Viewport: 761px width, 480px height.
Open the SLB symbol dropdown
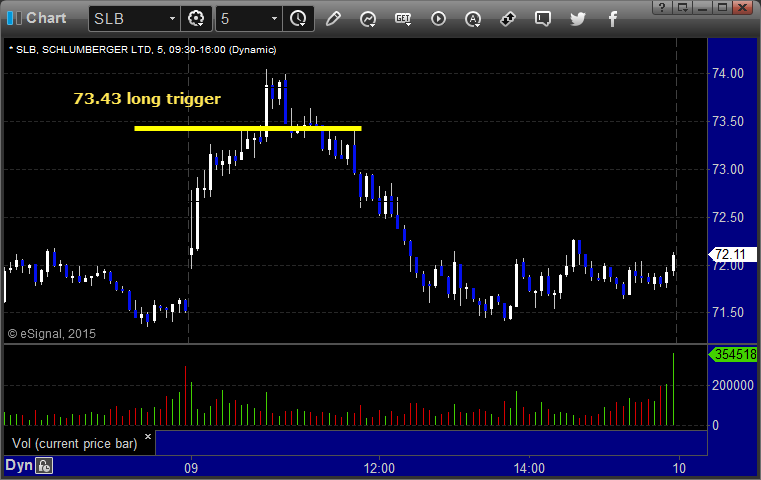pyautogui.click(x=172, y=19)
